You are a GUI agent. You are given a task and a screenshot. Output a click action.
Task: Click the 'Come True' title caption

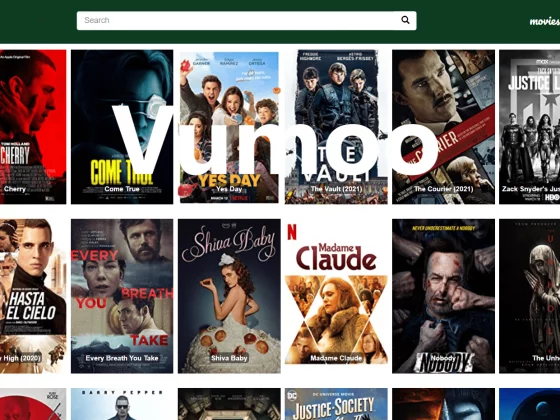pyautogui.click(x=122, y=189)
